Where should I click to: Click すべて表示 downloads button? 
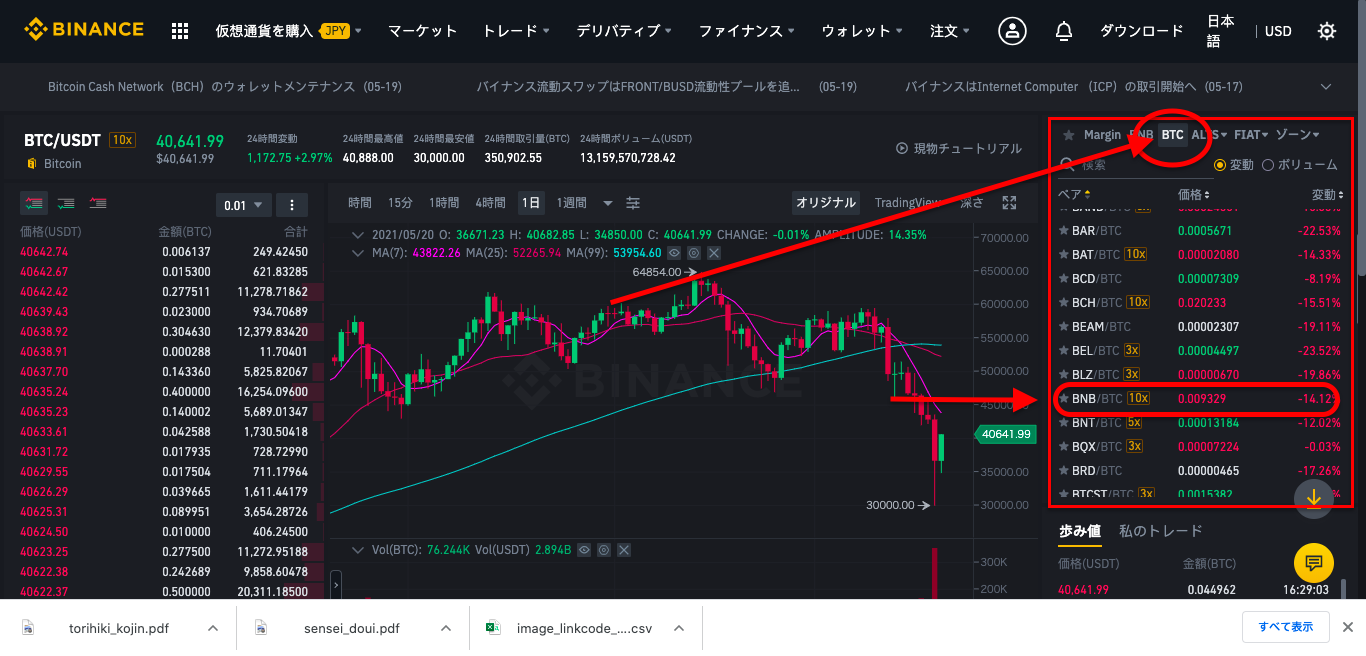(1285, 627)
